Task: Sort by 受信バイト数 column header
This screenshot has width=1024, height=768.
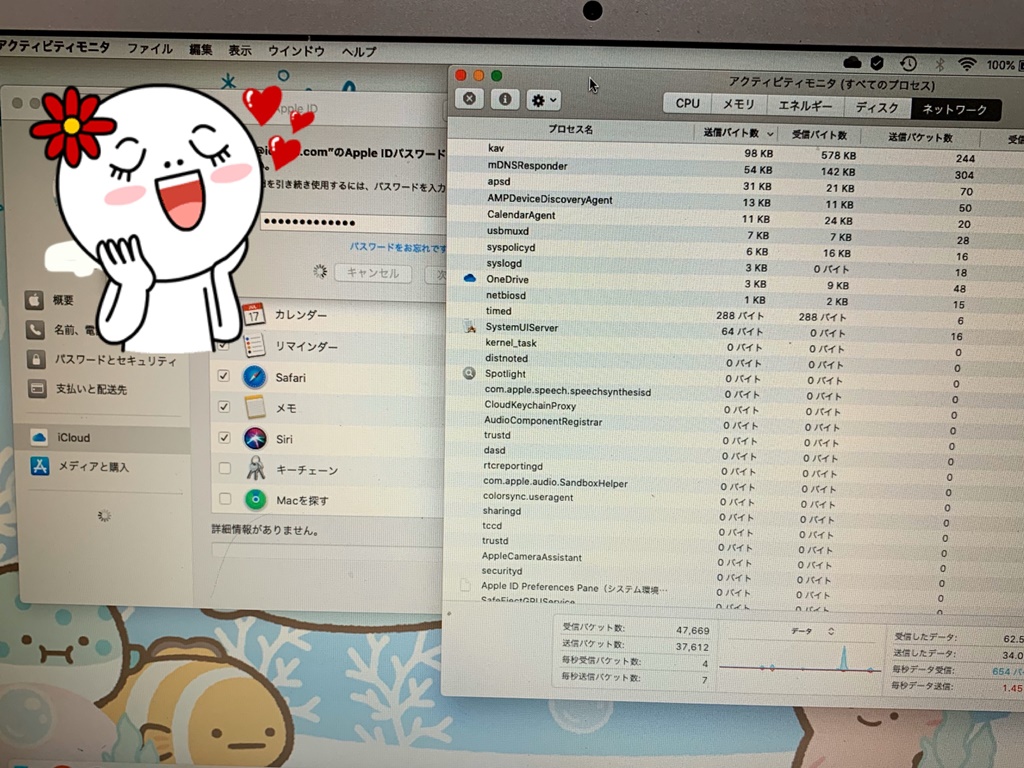Action: pos(819,135)
